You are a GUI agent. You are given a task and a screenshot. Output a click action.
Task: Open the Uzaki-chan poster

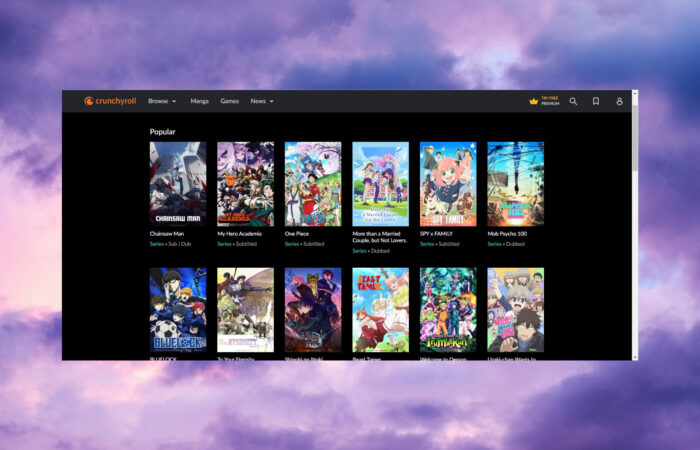click(516, 310)
